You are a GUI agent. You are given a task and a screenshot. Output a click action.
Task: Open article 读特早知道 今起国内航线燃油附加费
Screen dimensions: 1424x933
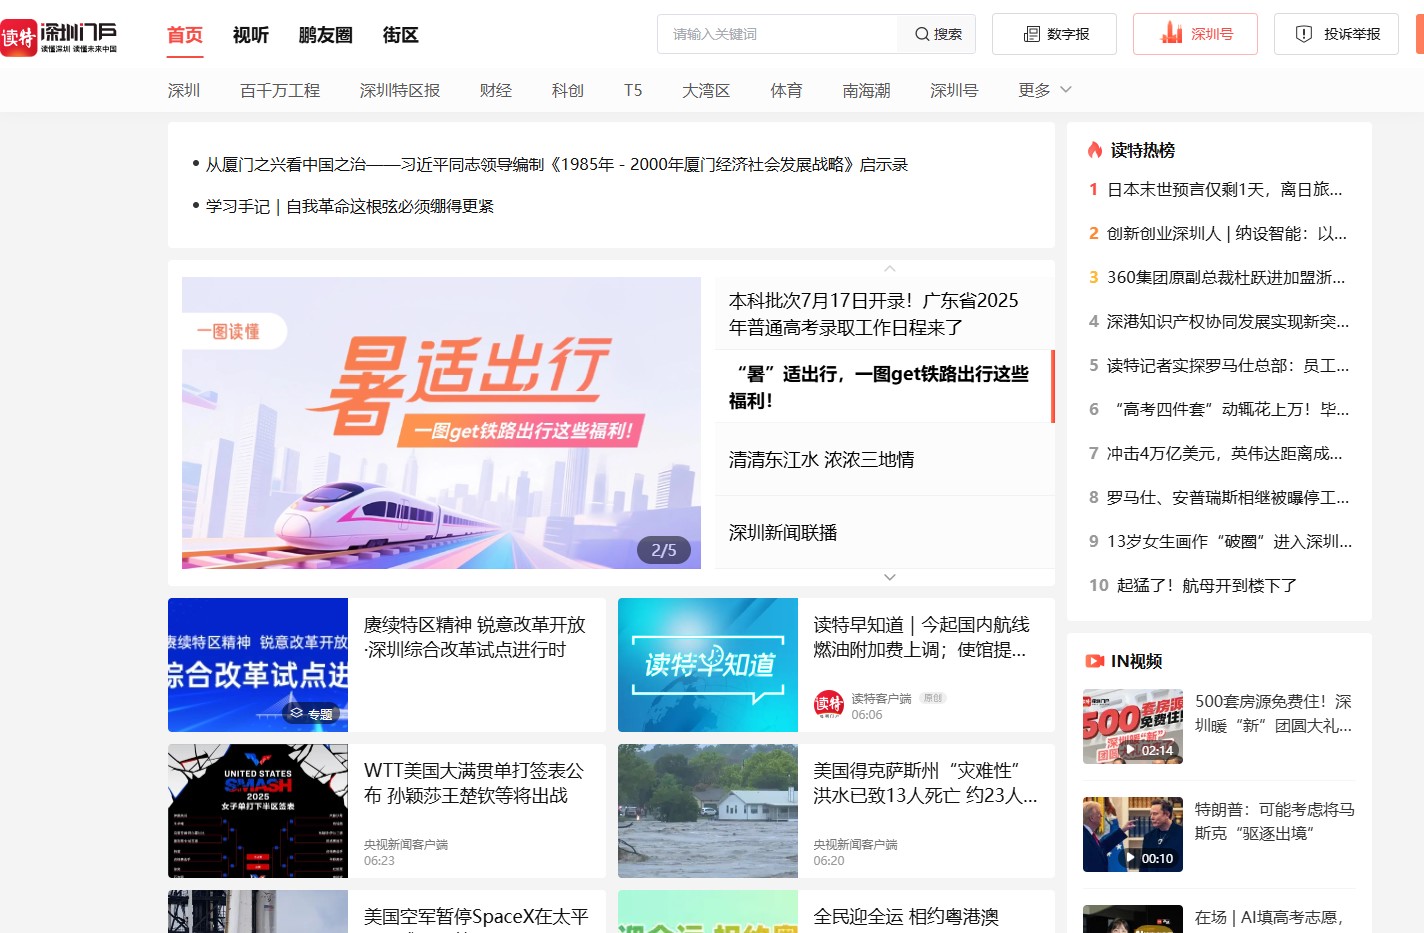[x=921, y=637]
